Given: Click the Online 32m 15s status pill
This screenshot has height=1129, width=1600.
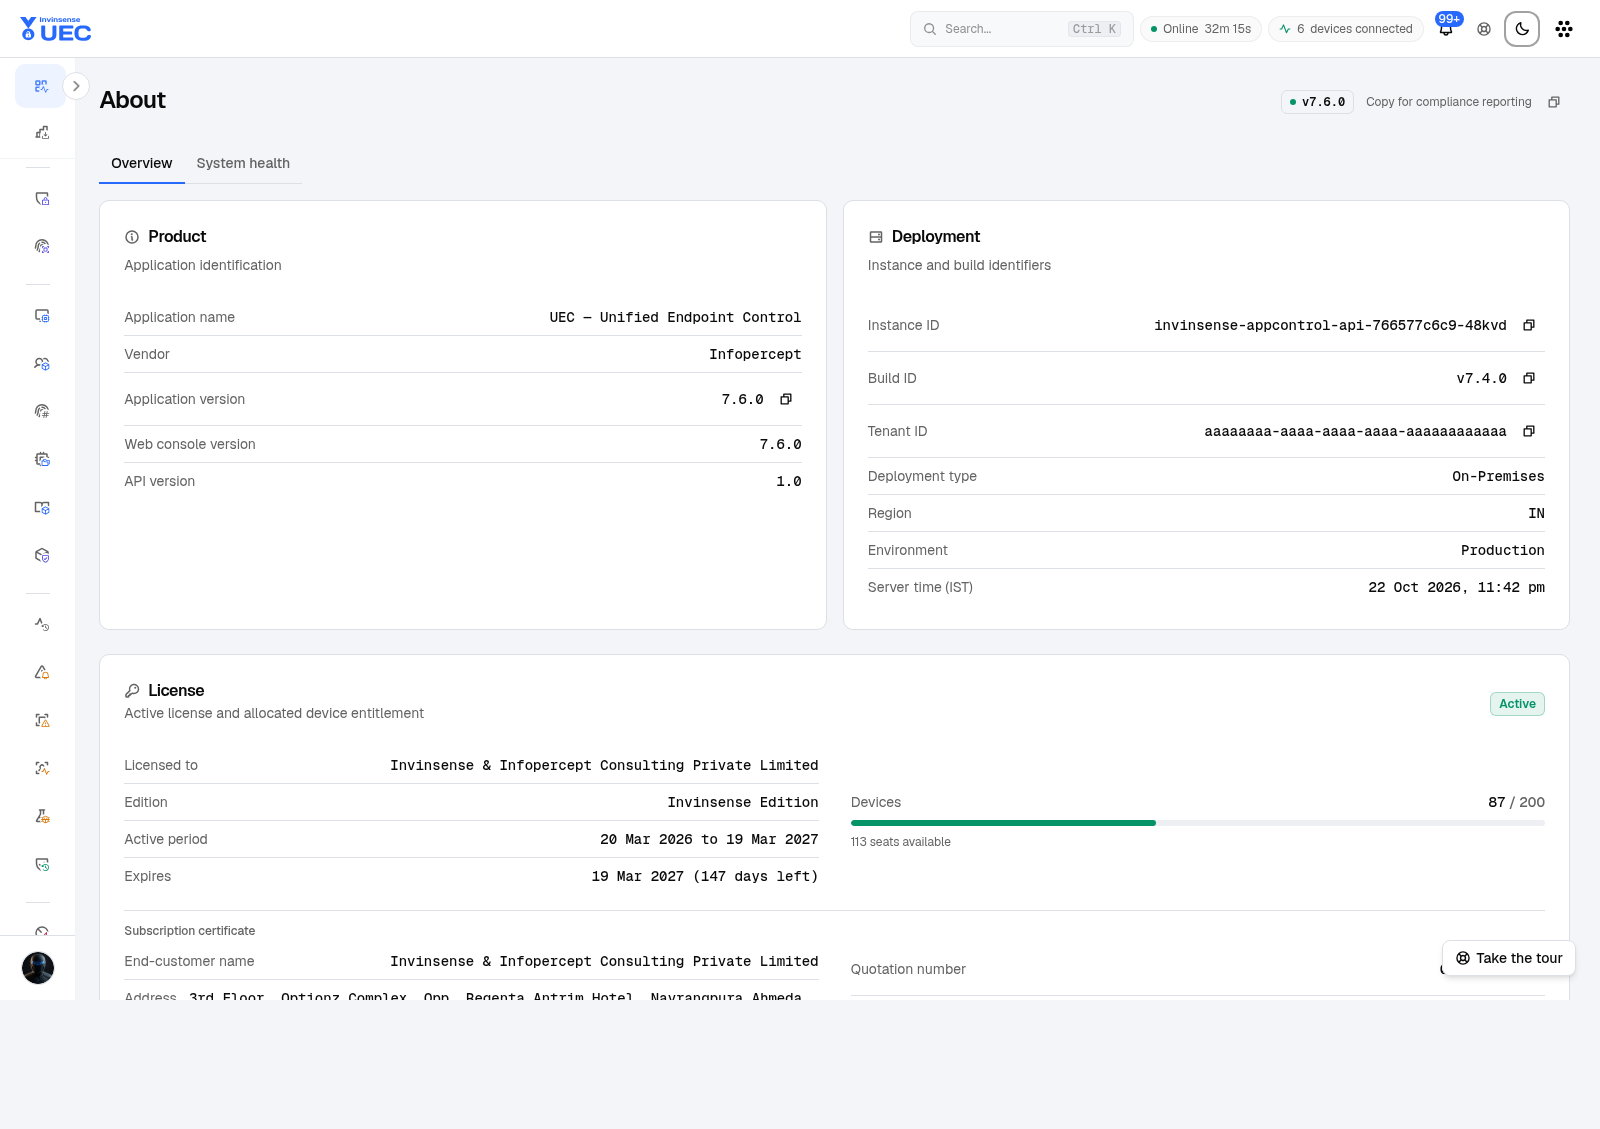Looking at the screenshot, I should pyautogui.click(x=1201, y=29).
